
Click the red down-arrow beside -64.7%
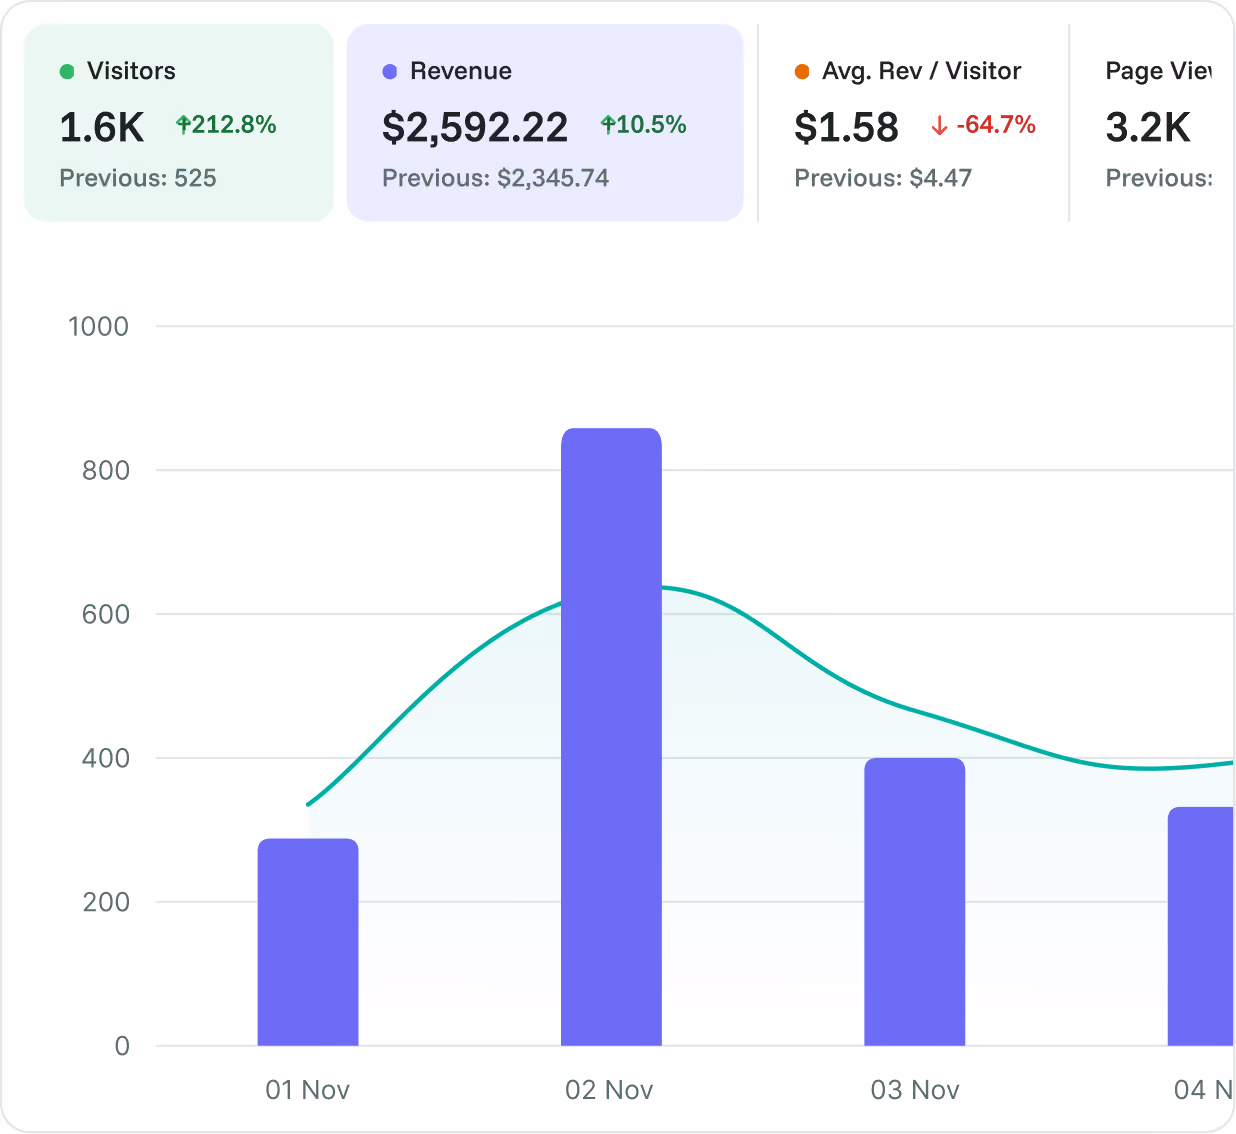pyautogui.click(x=939, y=125)
